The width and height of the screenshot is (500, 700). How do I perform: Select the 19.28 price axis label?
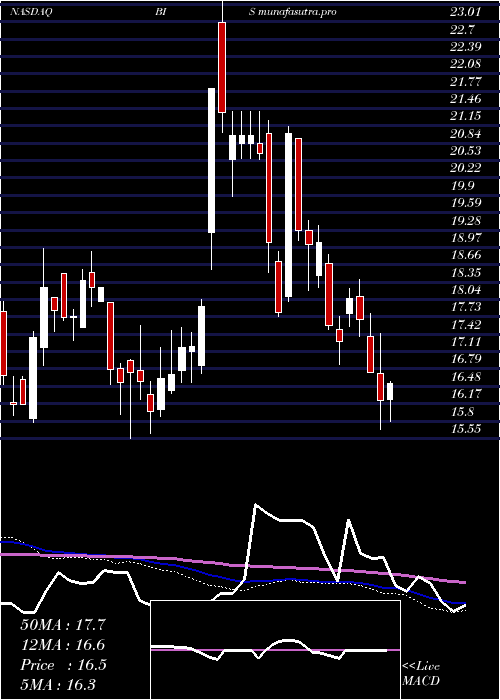(466, 221)
